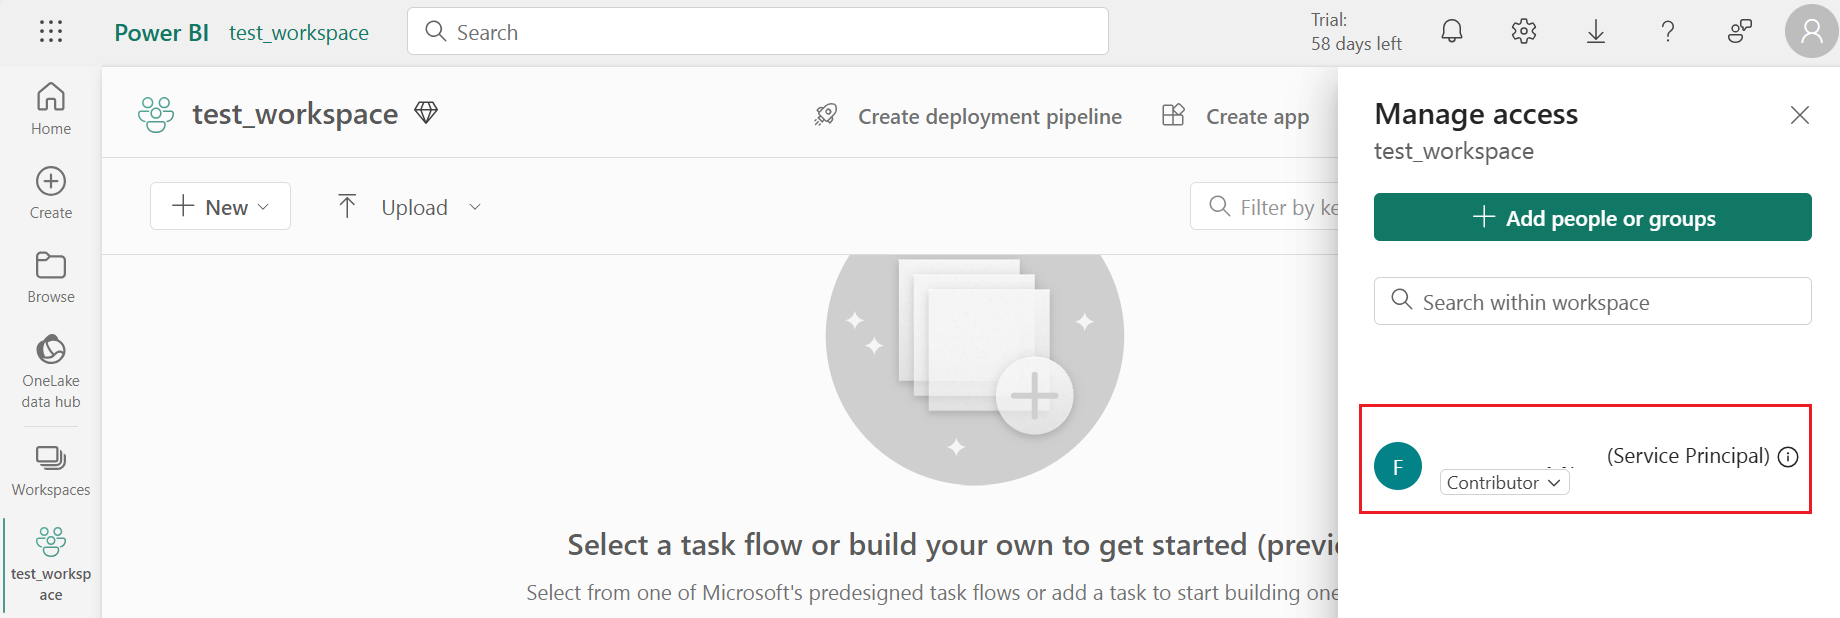The width and height of the screenshot is (1840, 618).
Task: Go to Home in the sidebar
Action: point(51,109)
